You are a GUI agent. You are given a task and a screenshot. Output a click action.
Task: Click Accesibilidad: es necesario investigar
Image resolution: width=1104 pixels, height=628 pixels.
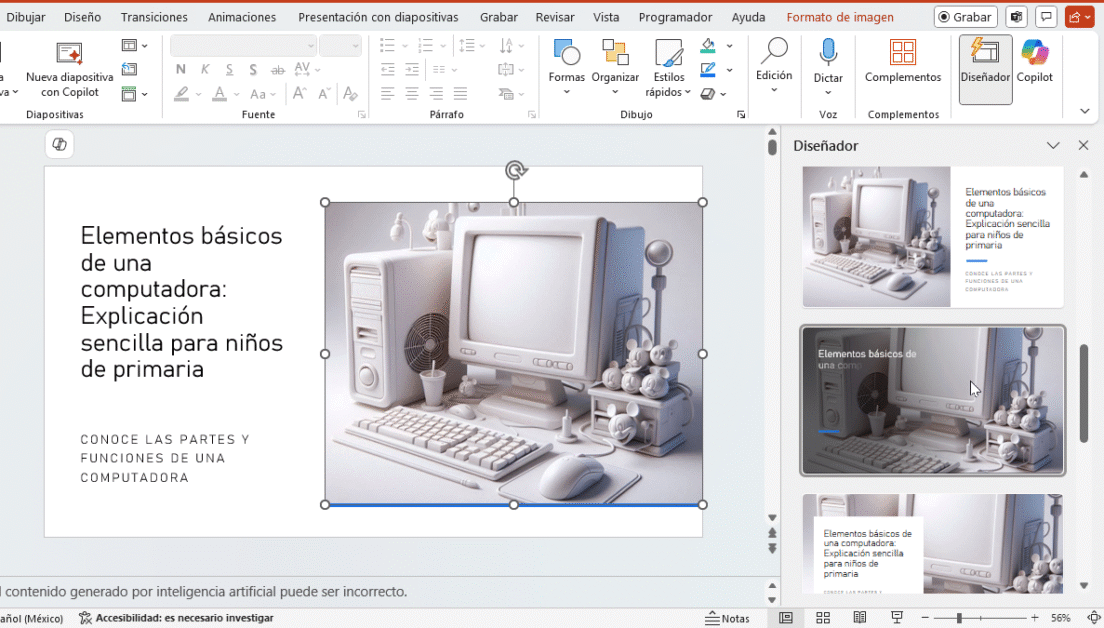tap(176, 618)
